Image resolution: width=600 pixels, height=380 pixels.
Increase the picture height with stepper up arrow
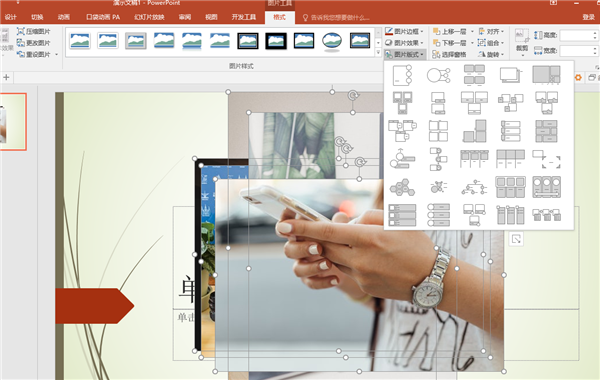[x=595, y=33]
